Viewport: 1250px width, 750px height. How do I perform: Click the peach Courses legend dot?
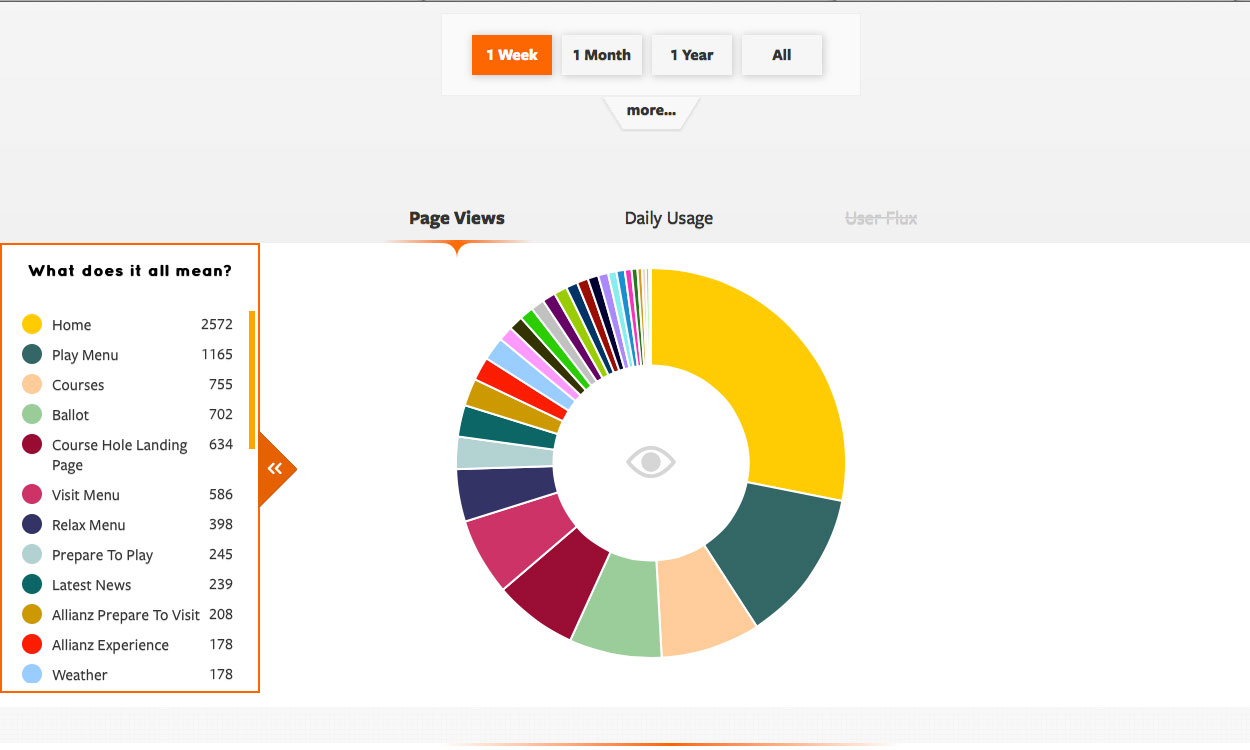(x=32, y=384)
